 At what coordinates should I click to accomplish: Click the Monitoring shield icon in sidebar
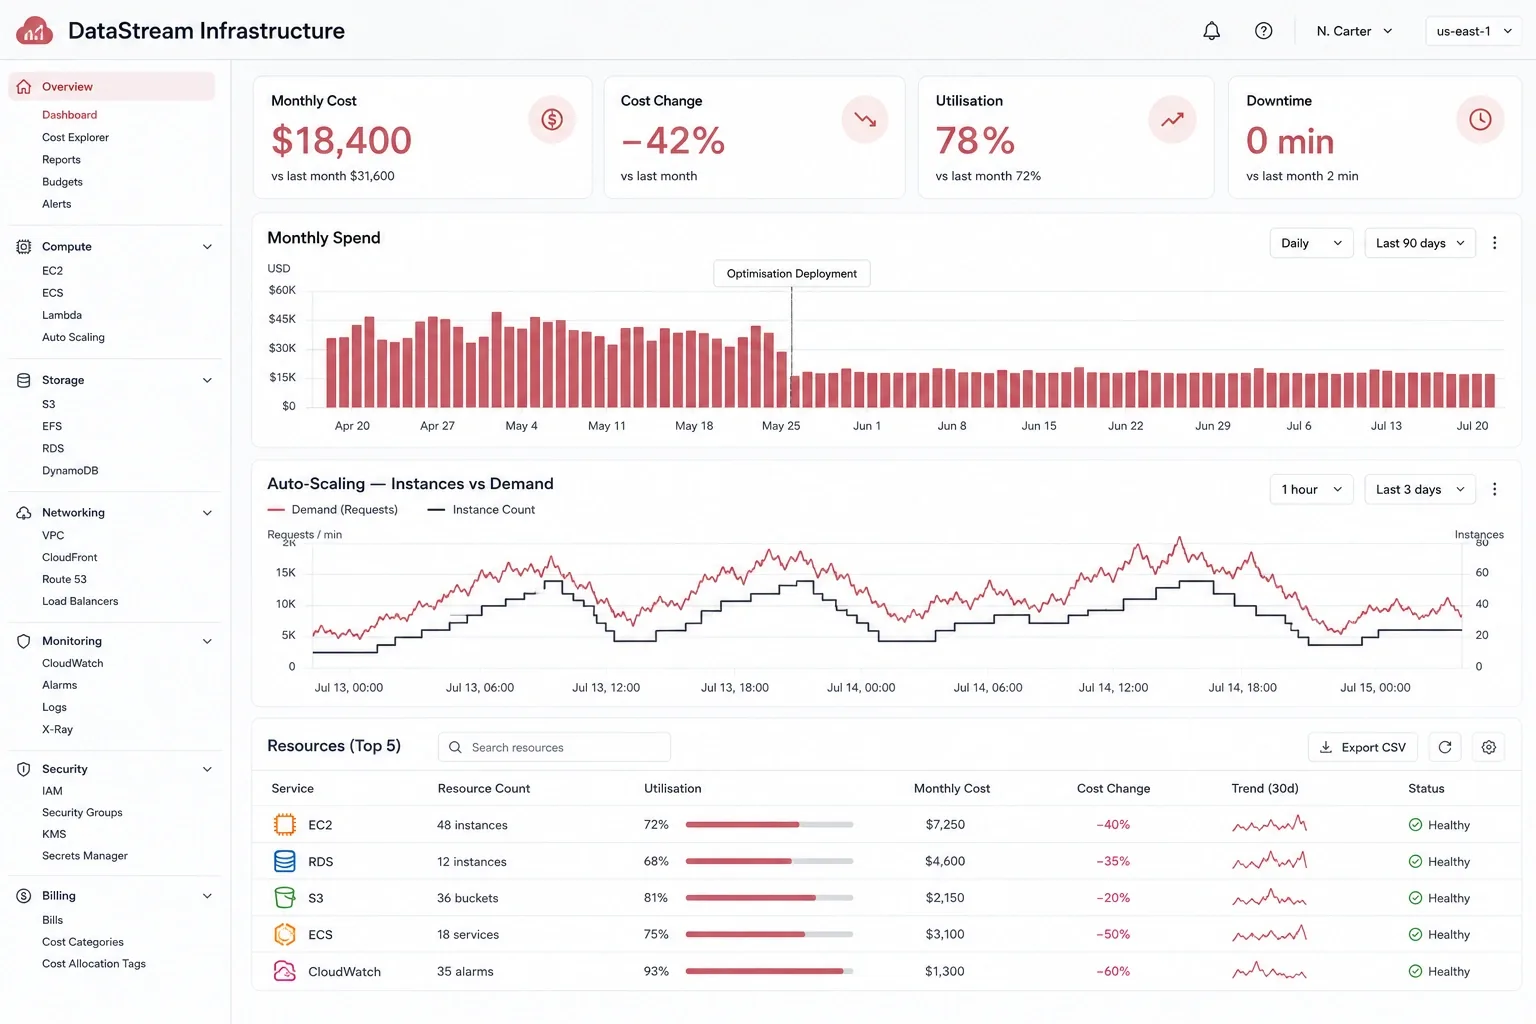[24, 641]
